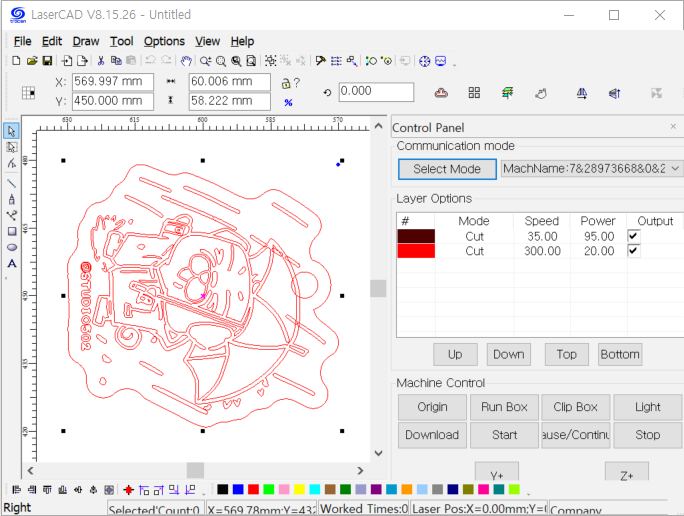Click the Run Box button

coord(504,407)
